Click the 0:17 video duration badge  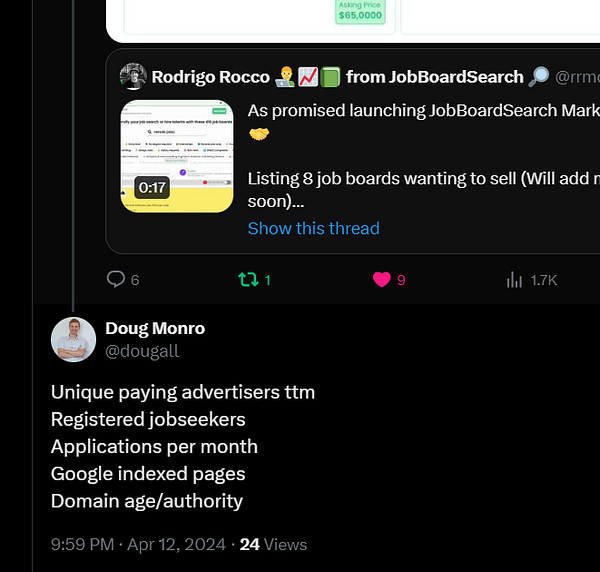pyautogui.click(x=152, y=187)
